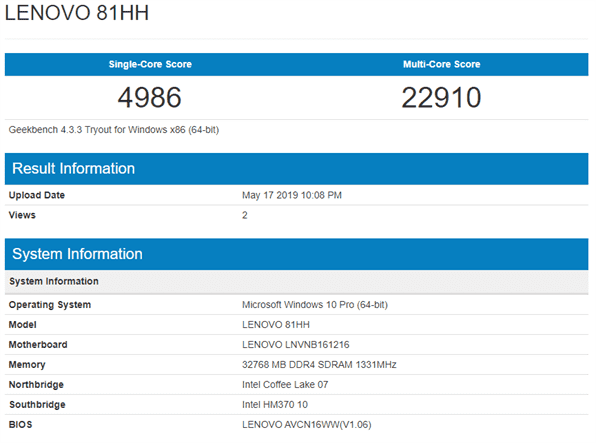Click the System Information blue section header
596x443 pixels.
(296, 254)
